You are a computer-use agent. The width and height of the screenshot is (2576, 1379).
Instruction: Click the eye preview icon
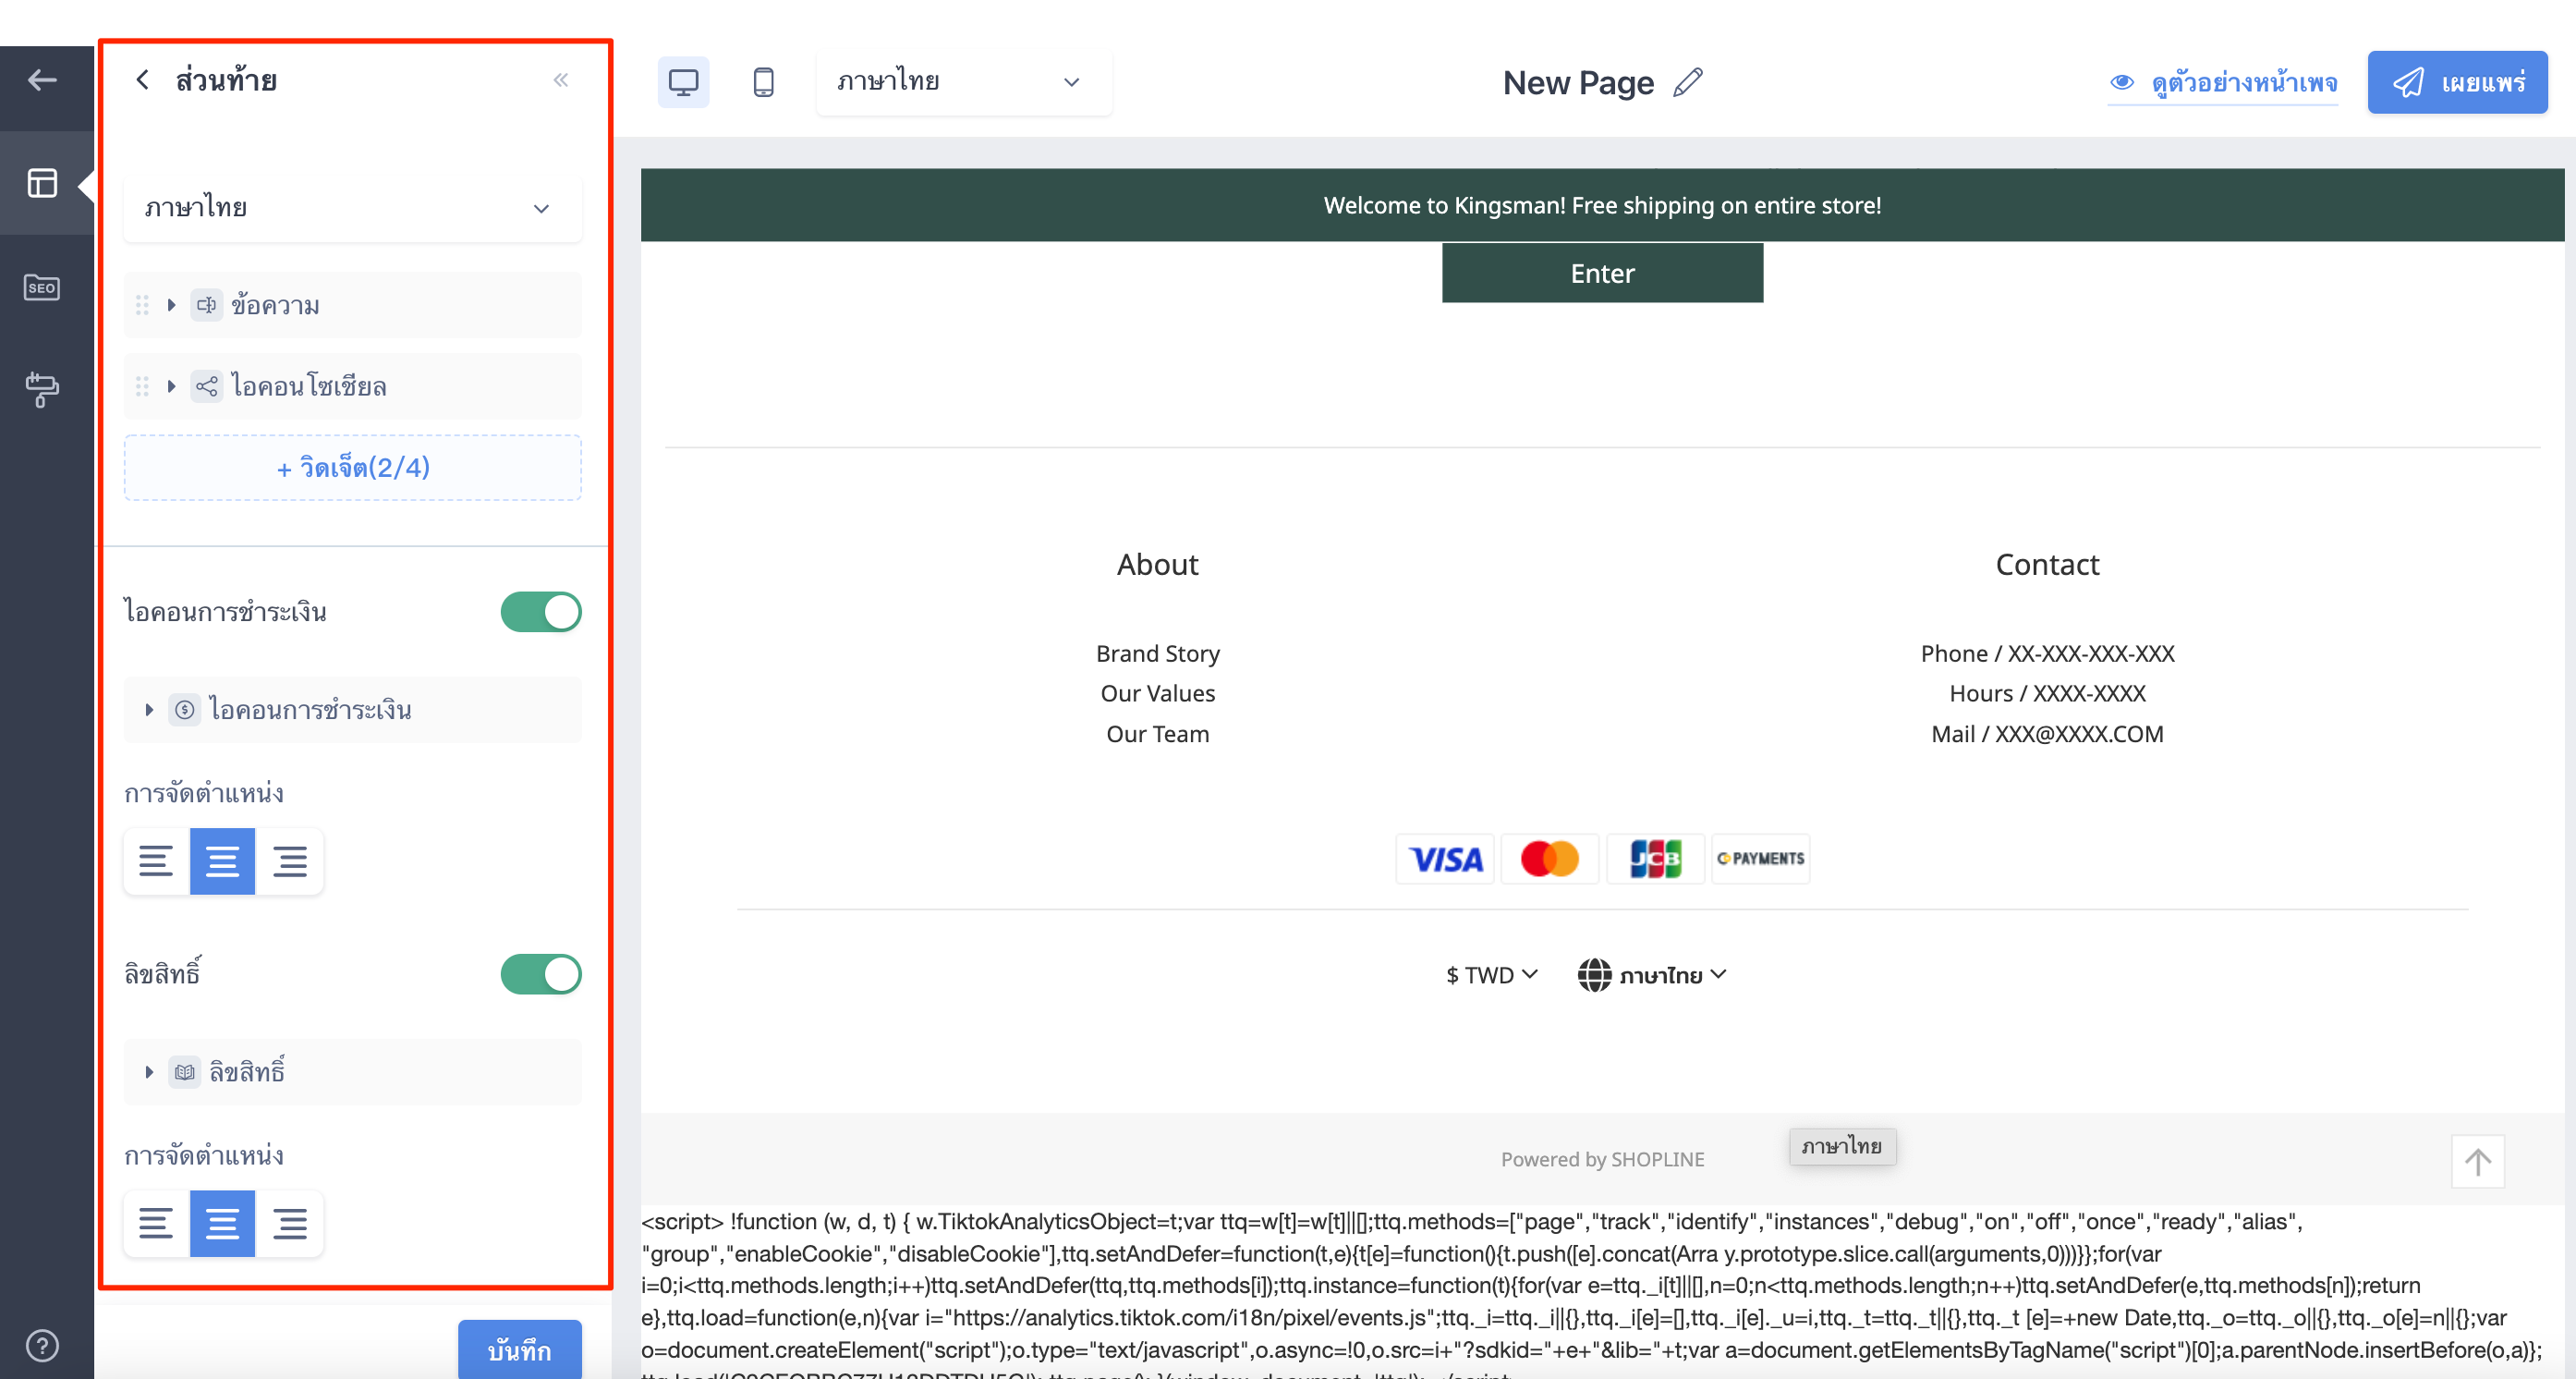tap(2122, 82)
